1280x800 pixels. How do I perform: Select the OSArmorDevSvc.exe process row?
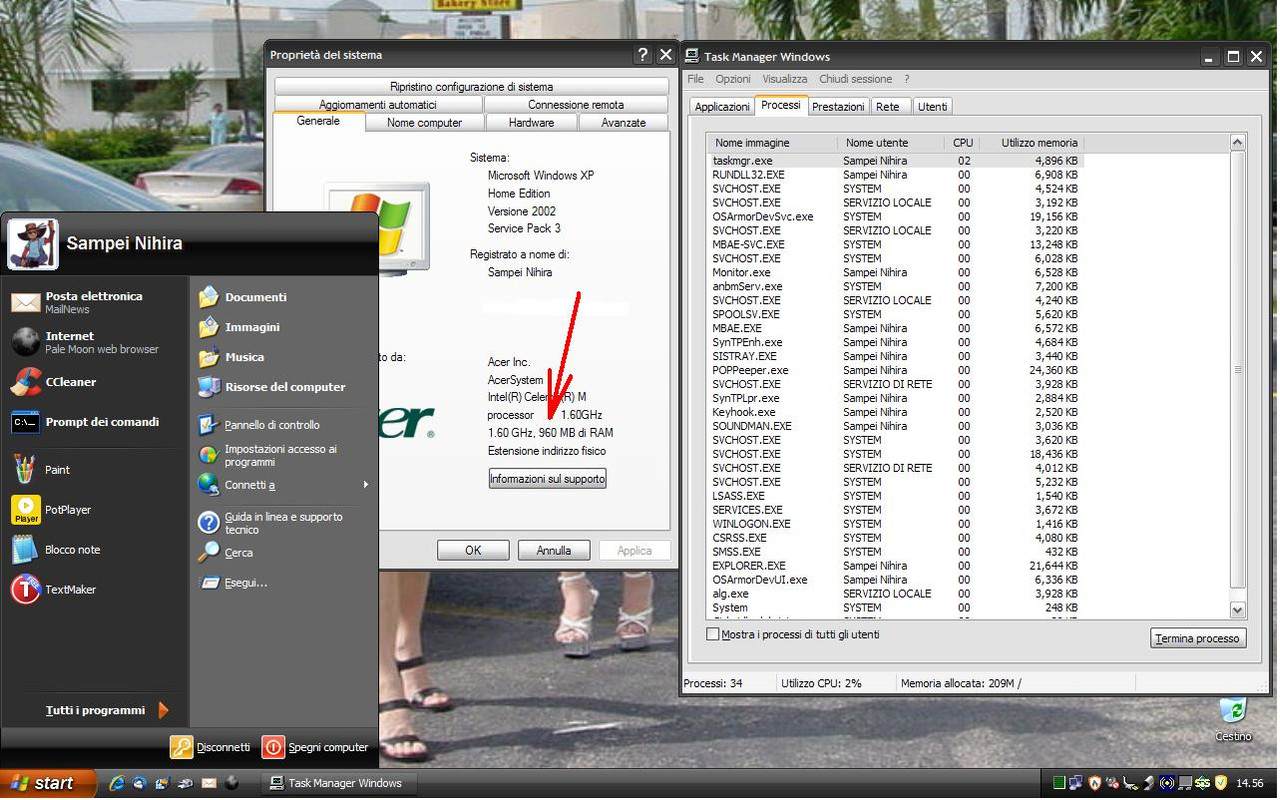(x=895, y=216)
